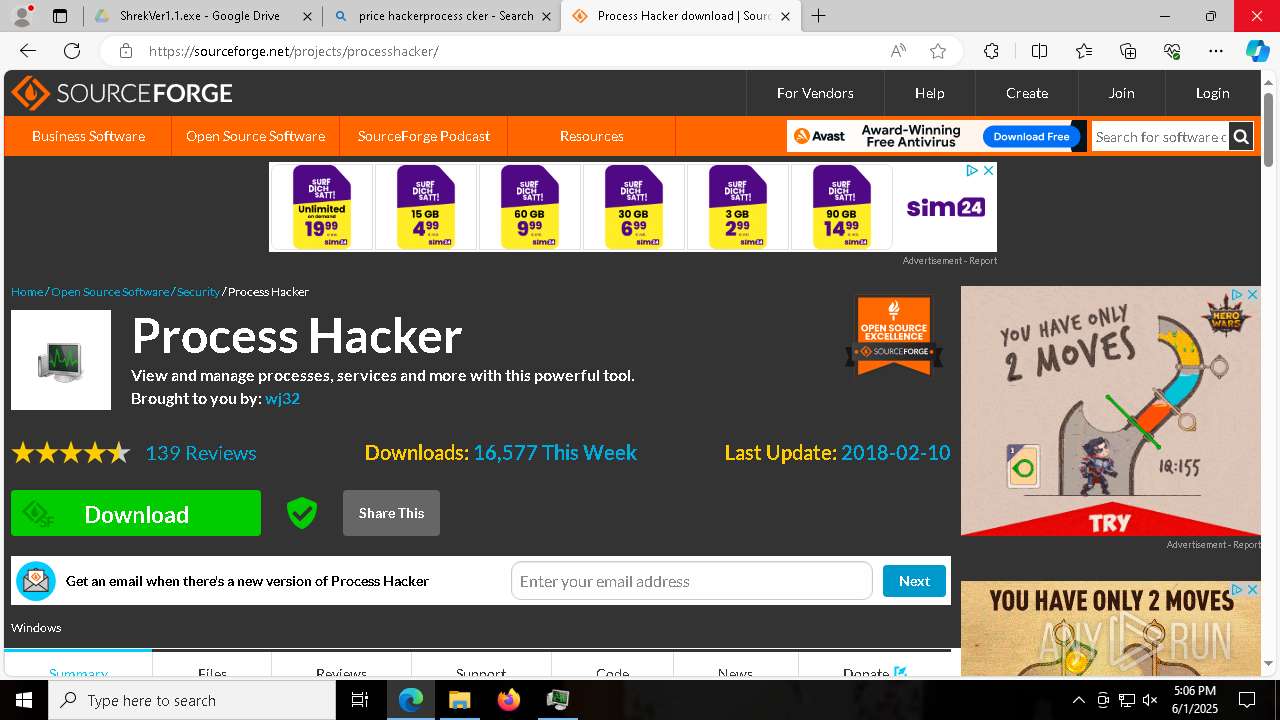Open the Extensions puzzle icon

coord(991,51)
